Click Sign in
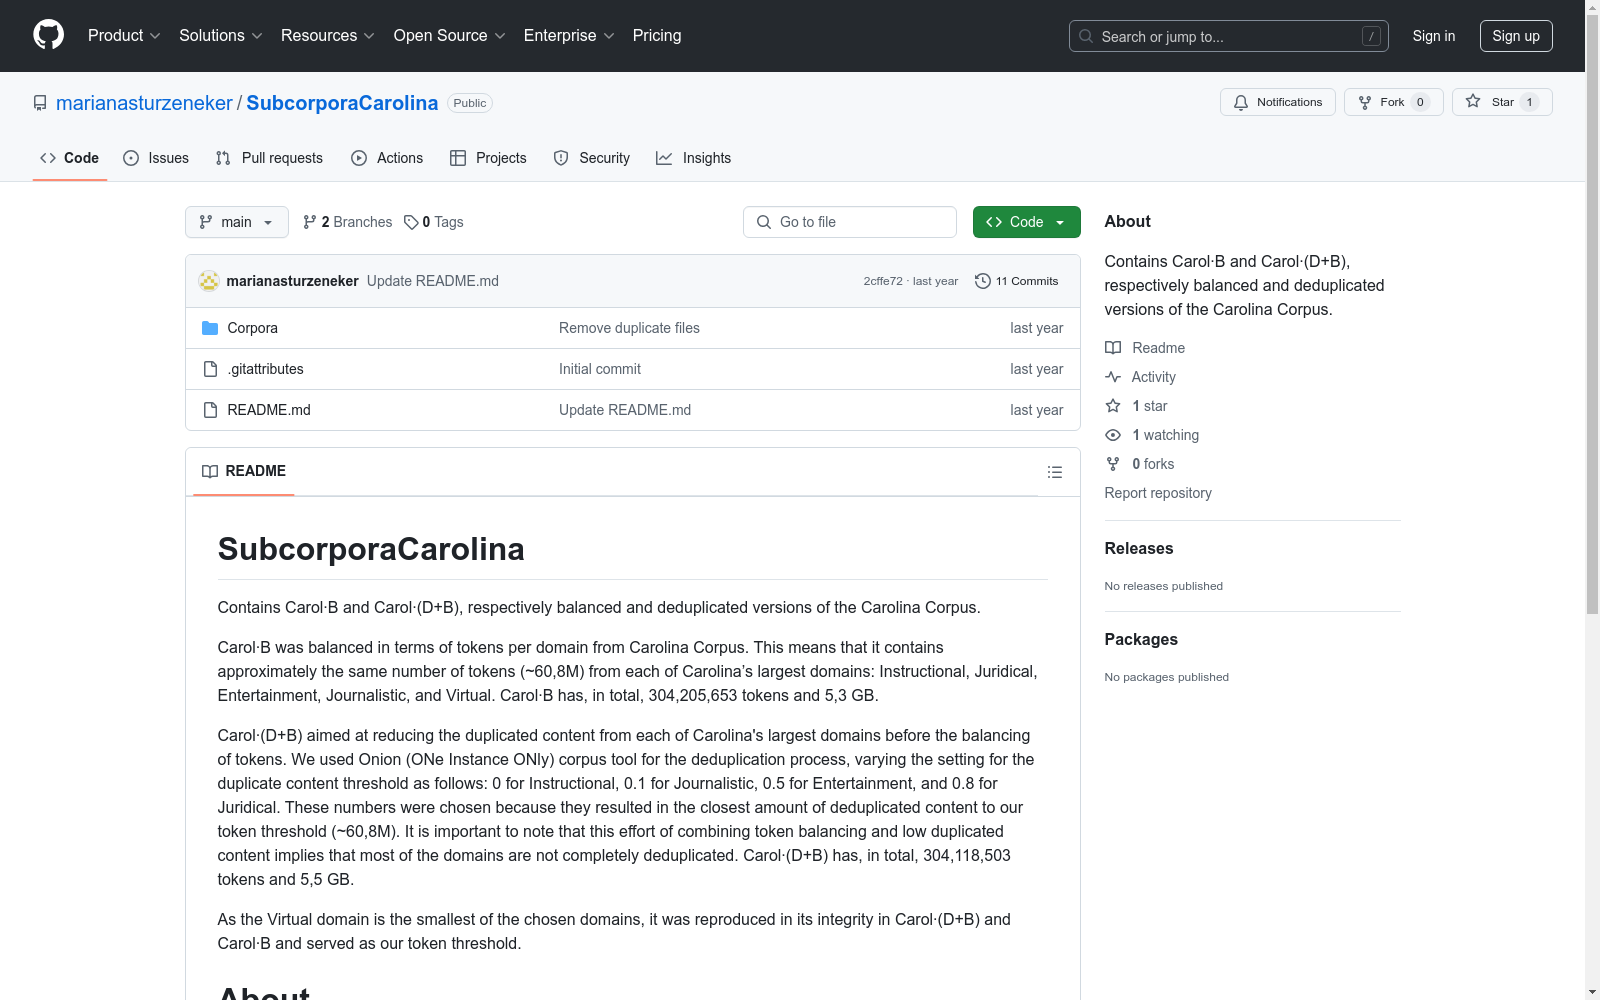 [1433, 36]
